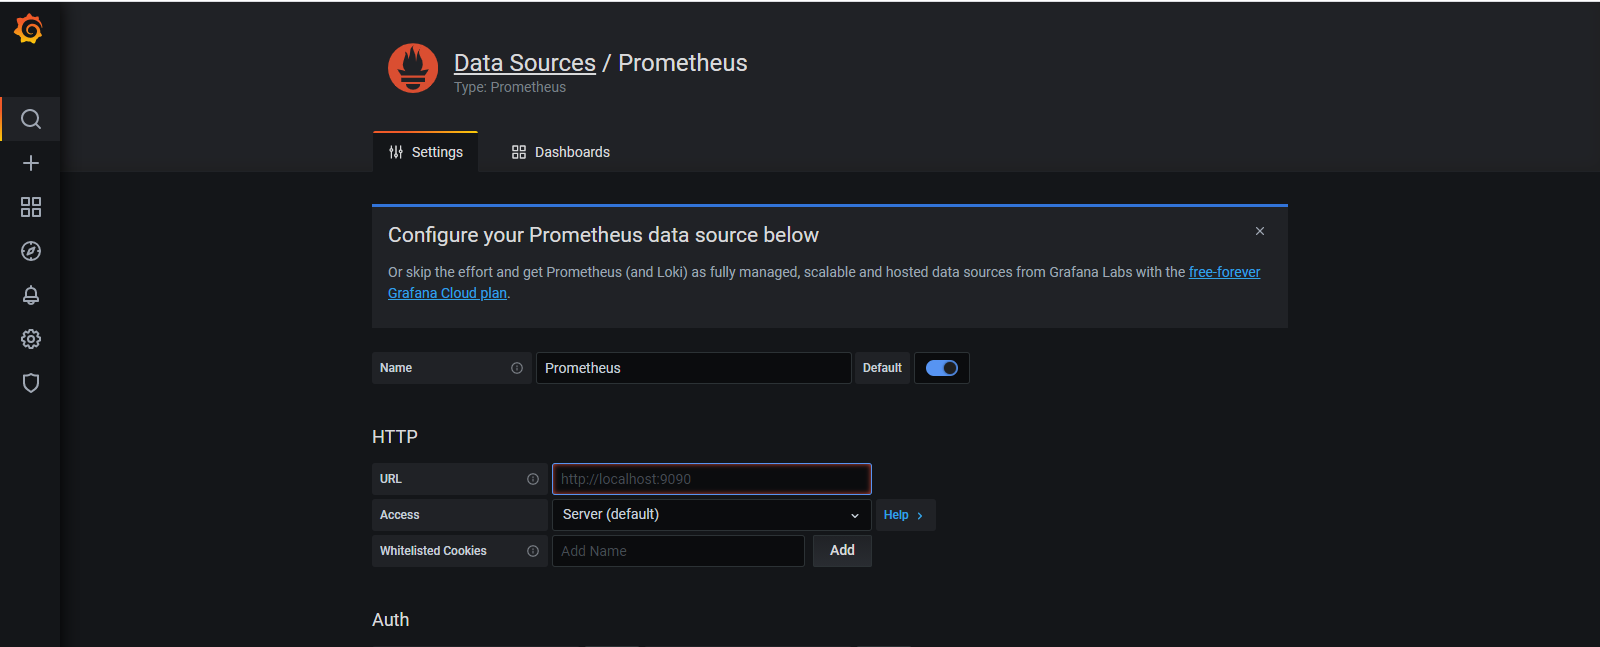
Task: Click the Add cookie button
Action: 842,551
